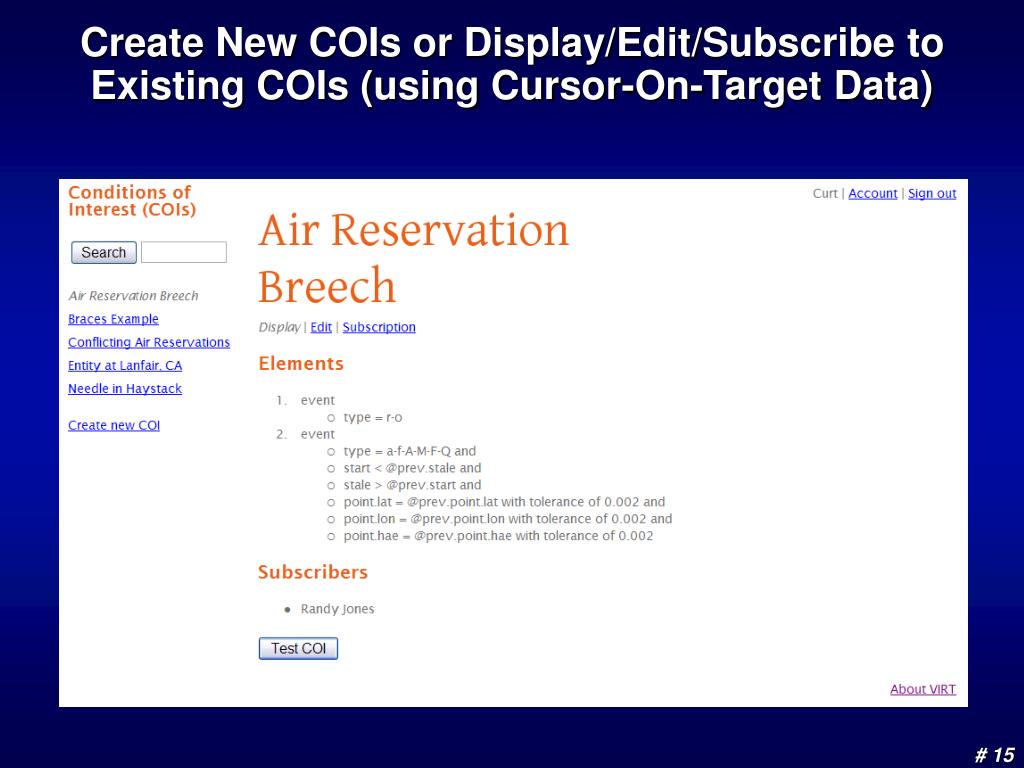This screenshot has width=1024, height=768.
Task: Click 'type = a-f-A-M-F-Q and' condition
Action: pos(409,451)
